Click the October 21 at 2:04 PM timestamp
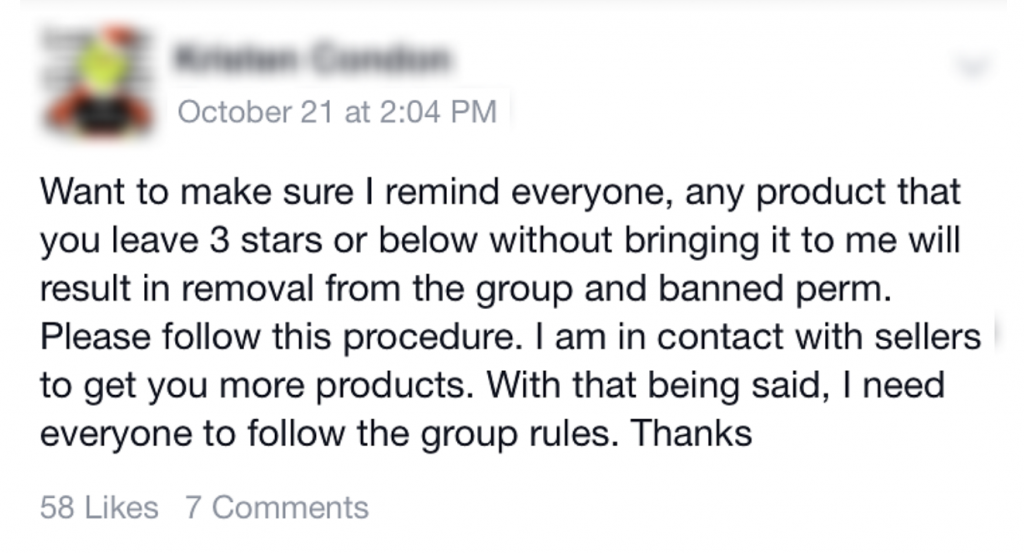Viewport: 1024px width, 553px height. 337,111
